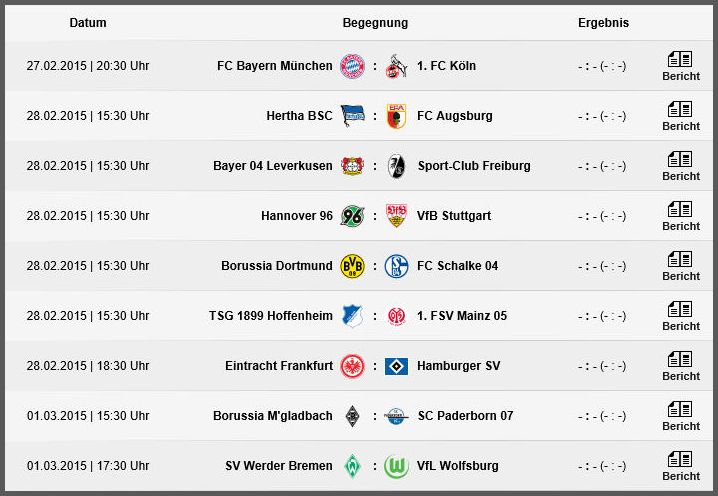
Task: Click the Hamburger SV diamond logo
Action: [x=396, y=366]
